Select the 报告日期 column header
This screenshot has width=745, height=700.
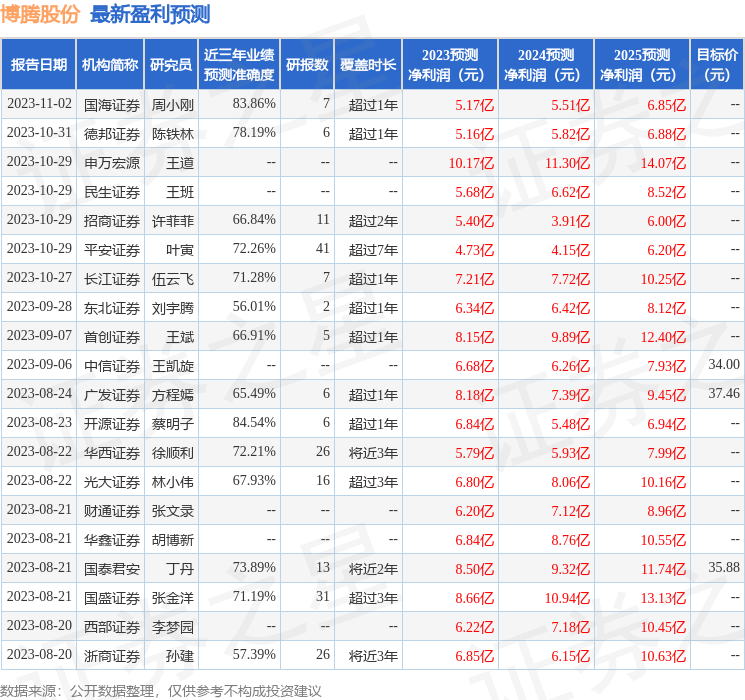38,65
